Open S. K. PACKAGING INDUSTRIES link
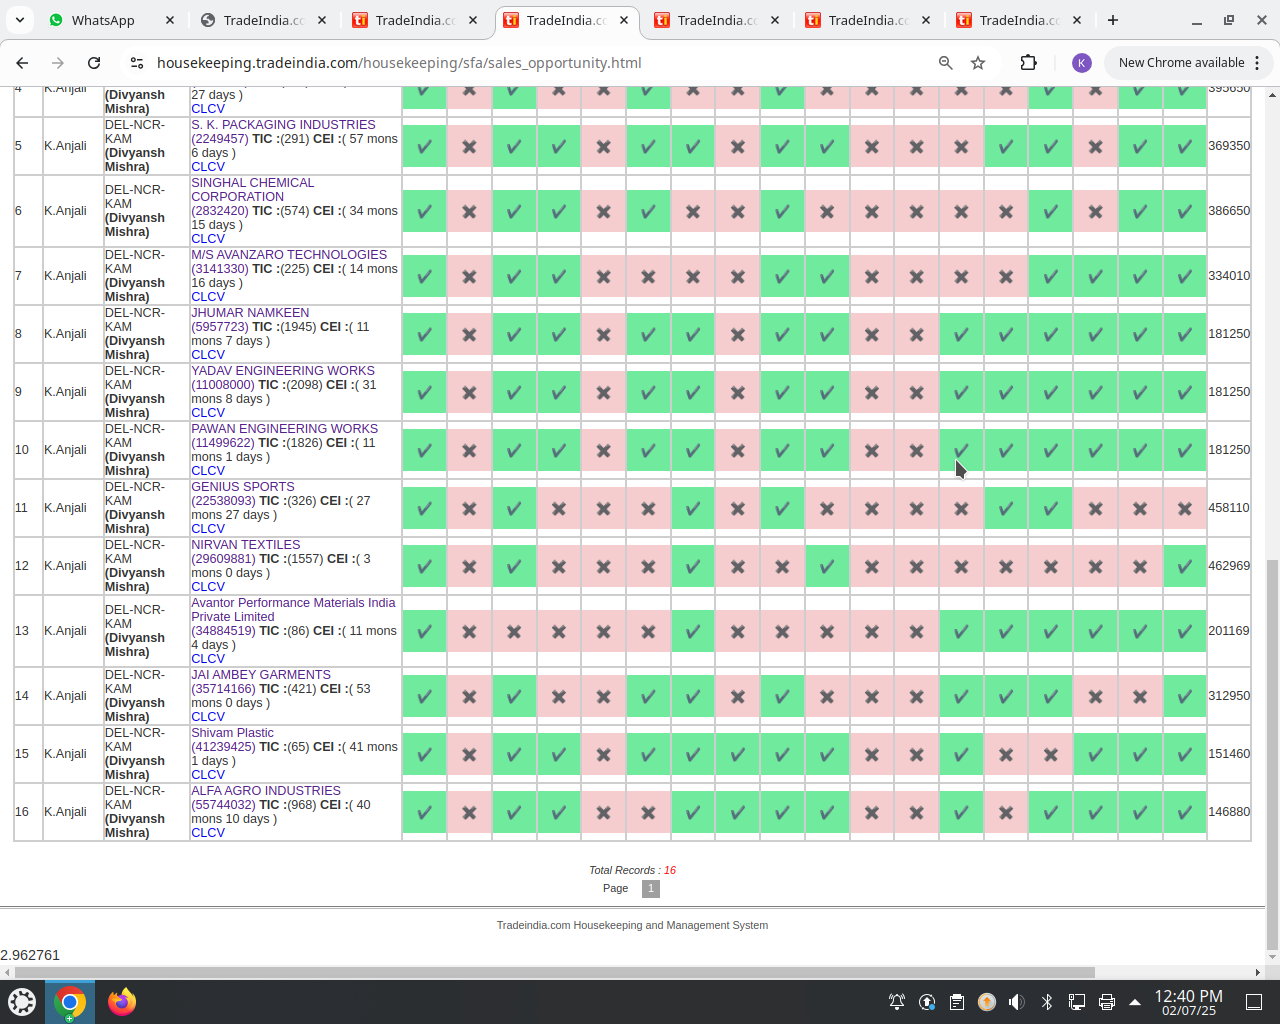1280x1024 pixels. point(283,125)
